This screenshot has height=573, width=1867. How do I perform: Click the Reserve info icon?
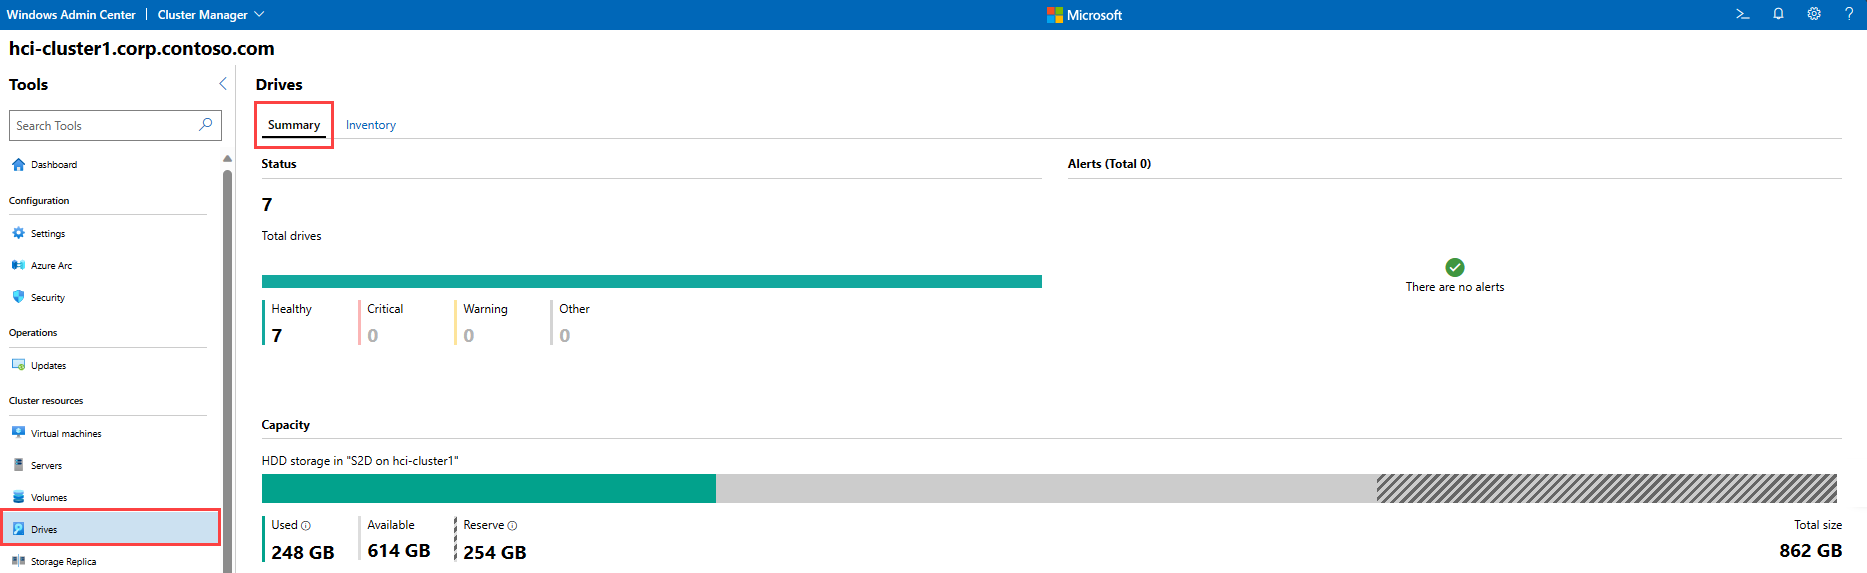512,526
